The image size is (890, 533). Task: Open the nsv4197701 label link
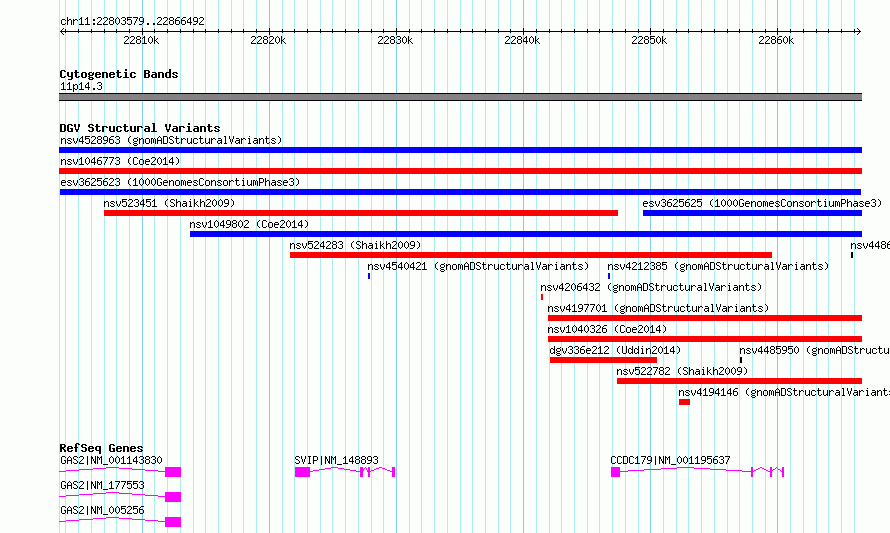pos(658,308)
